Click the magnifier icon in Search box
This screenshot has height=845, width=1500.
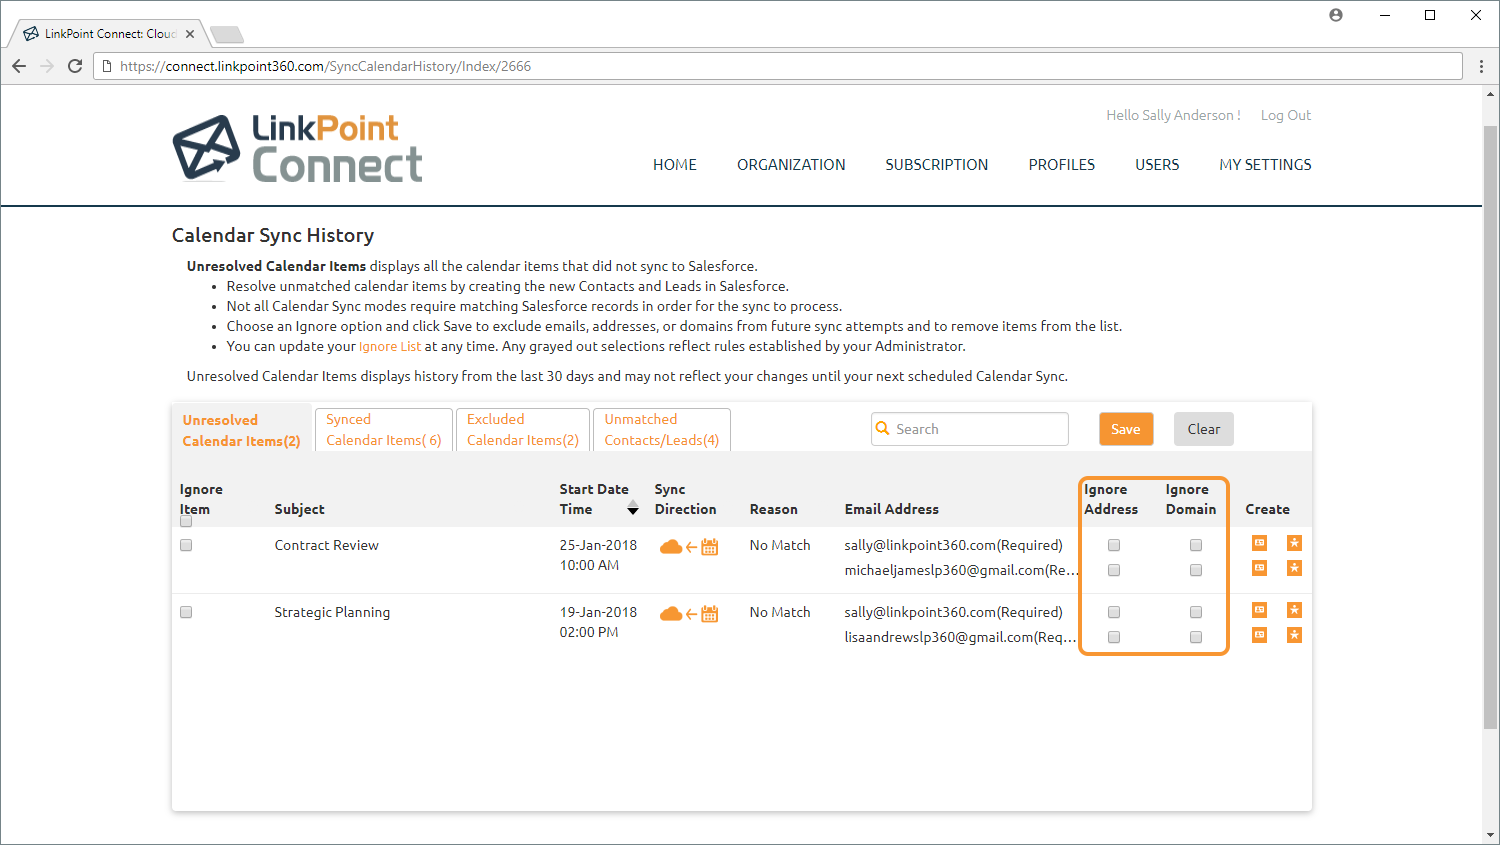click(x=882, y=428)
